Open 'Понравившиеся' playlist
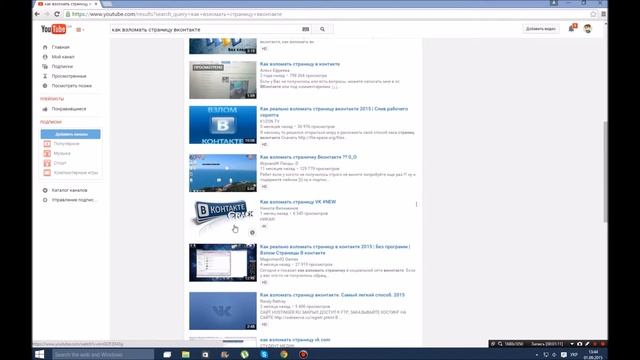 pos(69,109)
